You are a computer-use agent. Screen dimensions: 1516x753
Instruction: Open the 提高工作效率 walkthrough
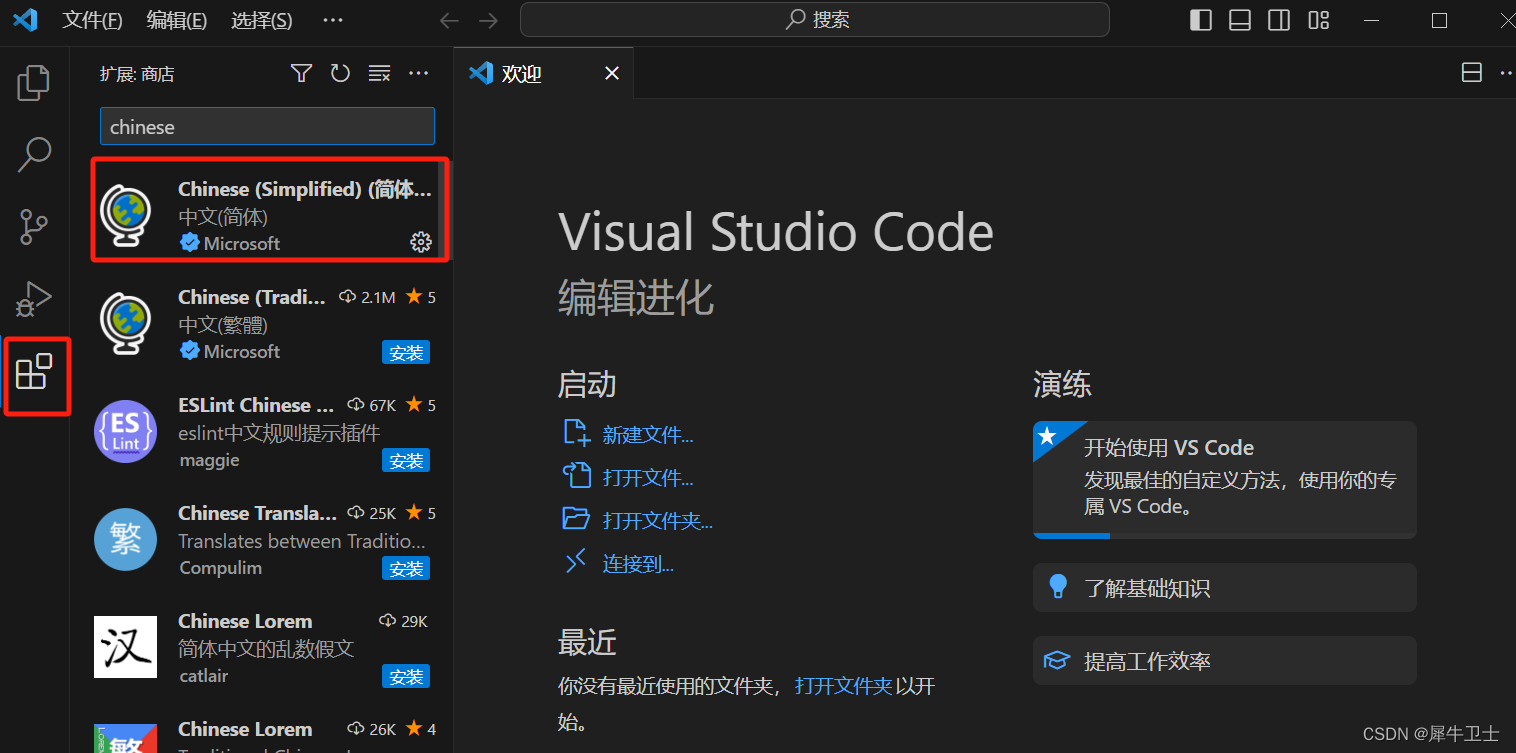(x=1225, y=661)
